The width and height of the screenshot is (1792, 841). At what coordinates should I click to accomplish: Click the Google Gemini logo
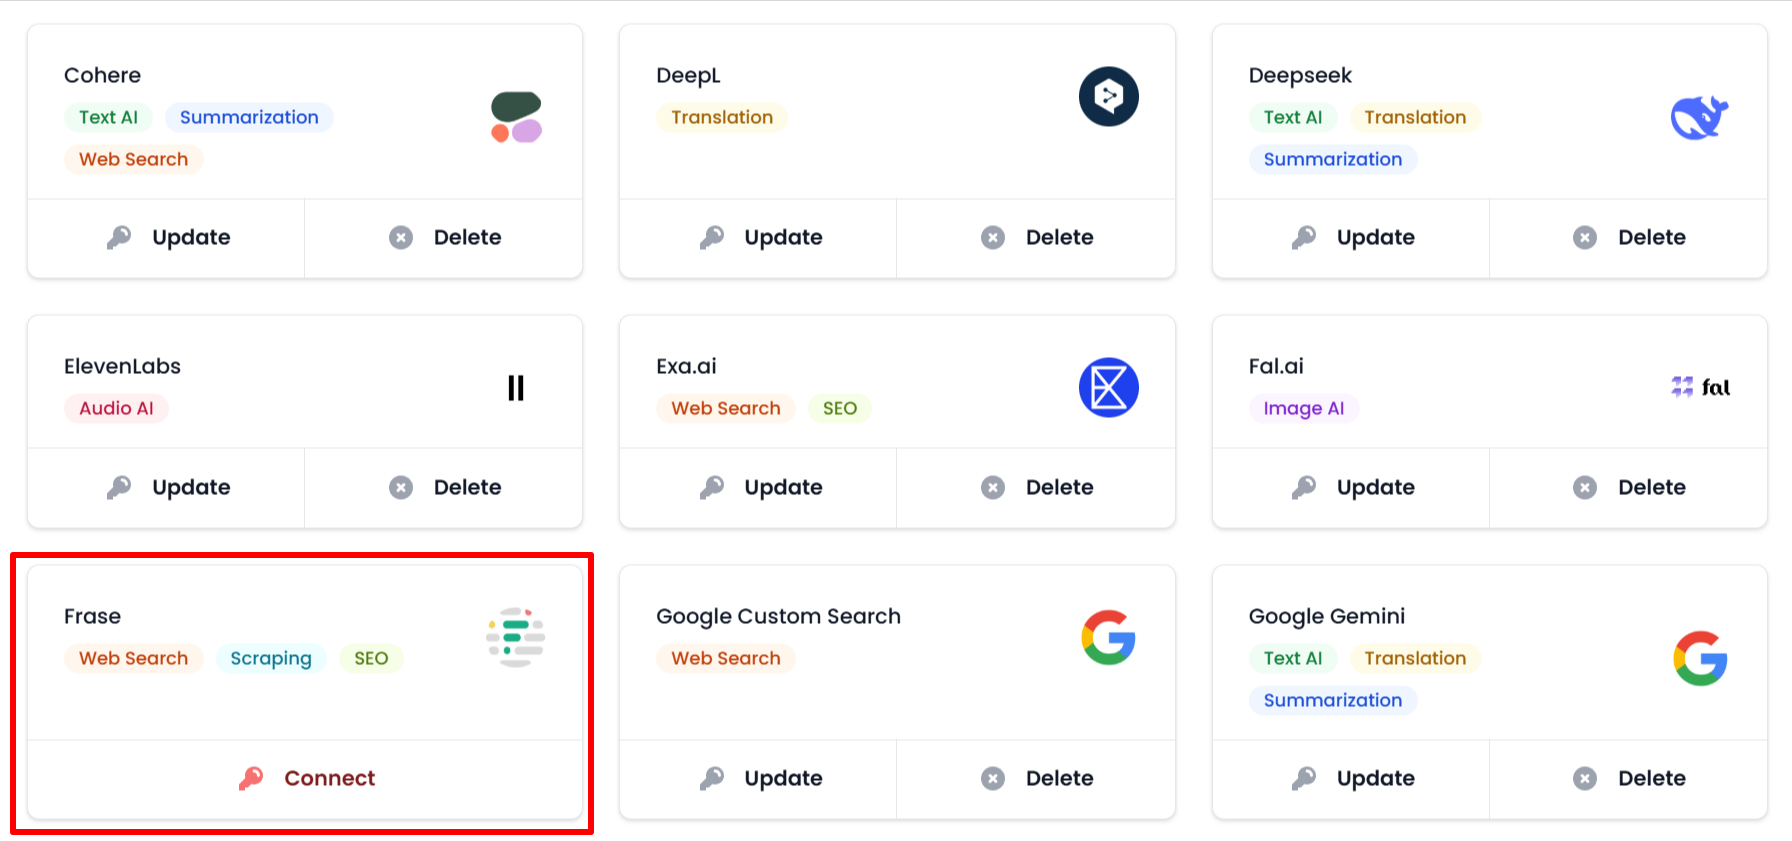click(x=1700, y=658)
